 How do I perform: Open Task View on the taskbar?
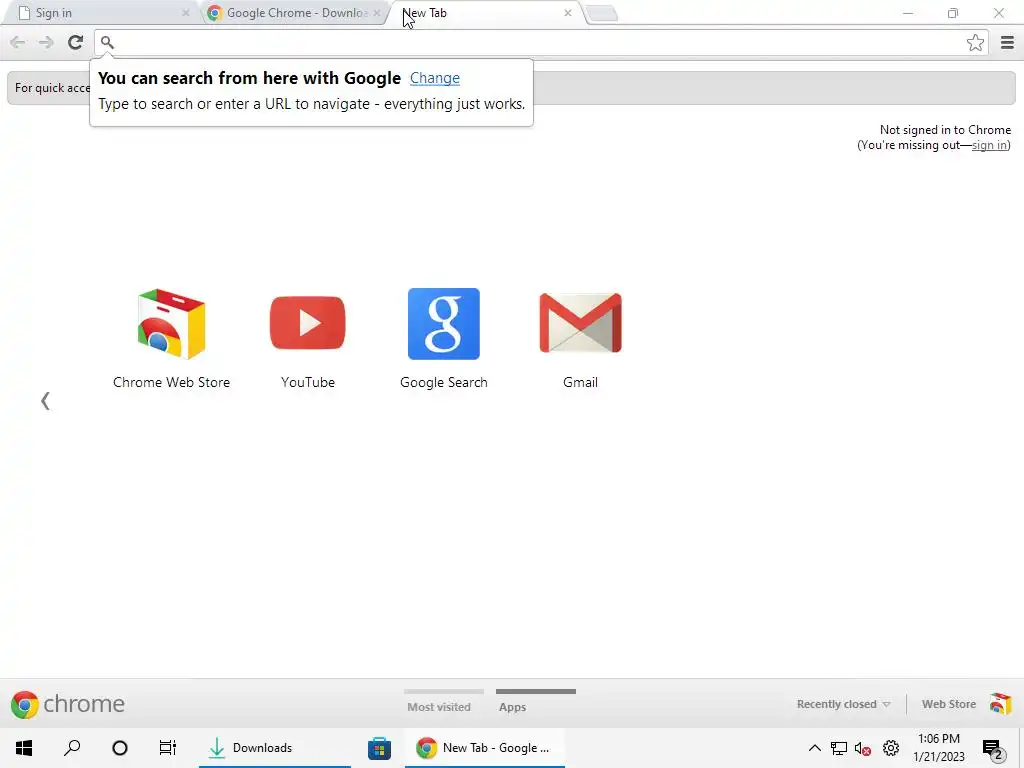pyautogui.click(x=168, y=748)
